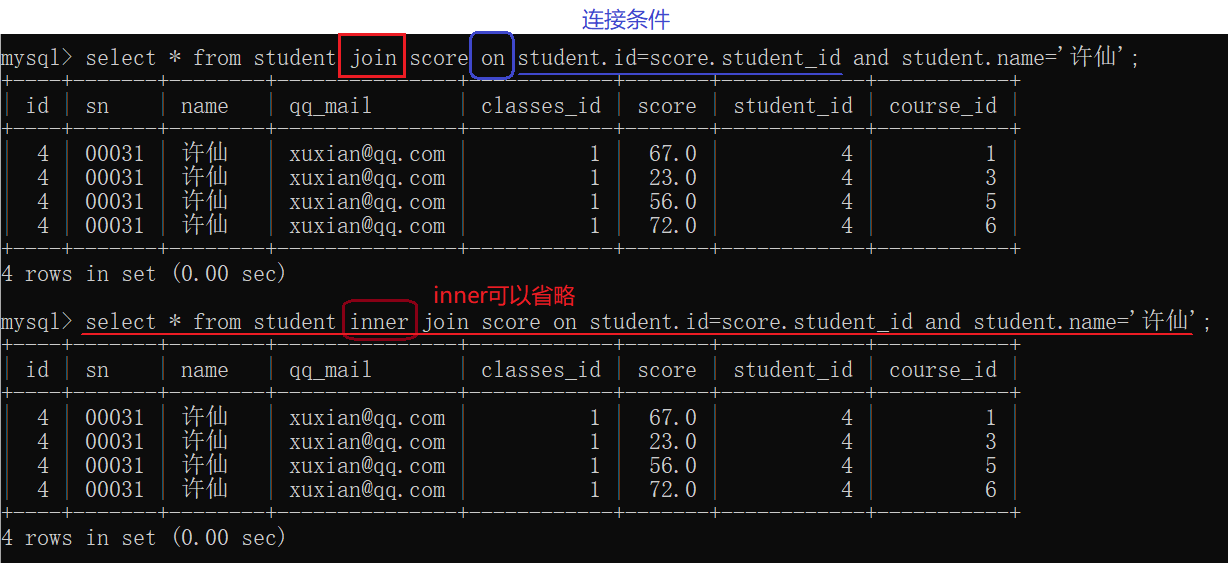1228x570 pixels.
Task: Click name 许仙 in the 23.0 row, first result
Action: tap(205, 177)
